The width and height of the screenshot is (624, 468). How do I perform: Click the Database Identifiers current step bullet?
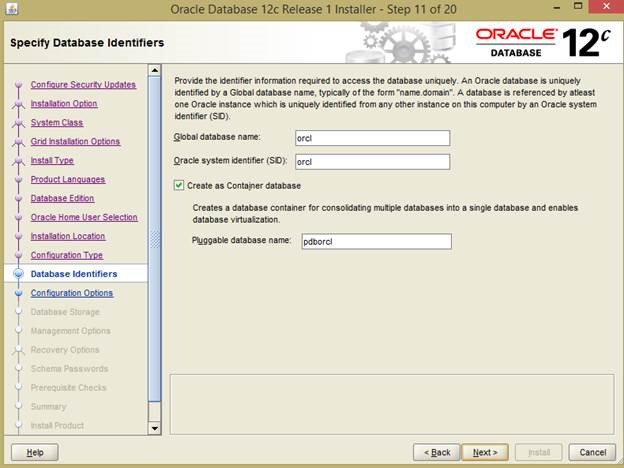(x=18, y=273)
